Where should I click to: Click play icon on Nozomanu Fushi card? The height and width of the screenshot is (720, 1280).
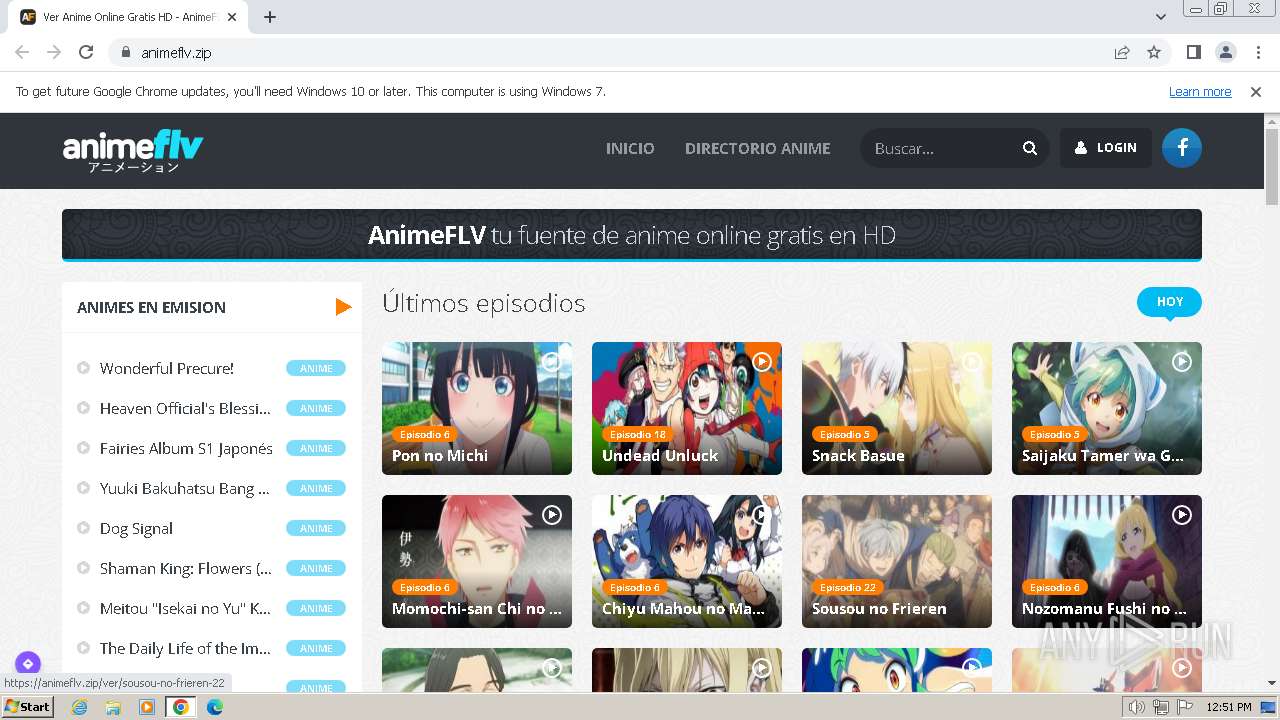coord(1182,515)
